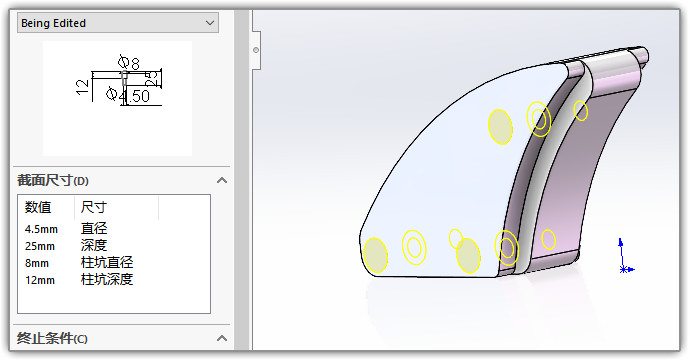Click the counterbore hole preview diagram
689x360 pixels.
[x=117, y=98]
